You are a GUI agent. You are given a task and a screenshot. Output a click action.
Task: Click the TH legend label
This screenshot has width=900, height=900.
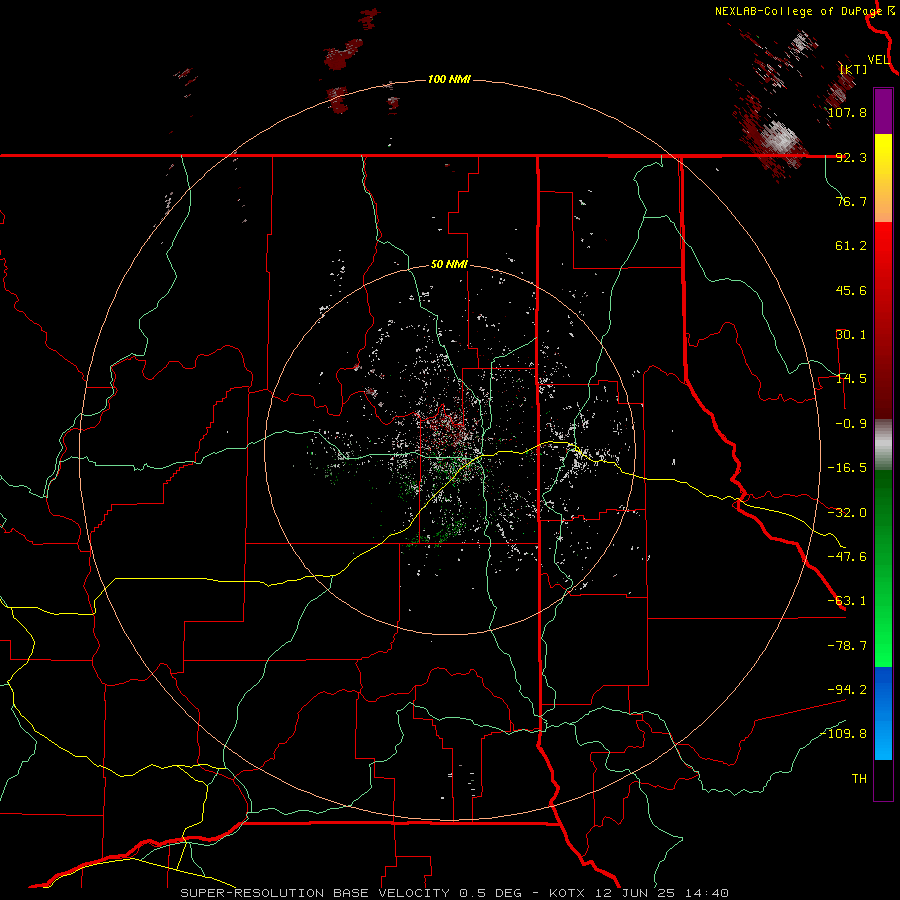(x=859, y=779)
